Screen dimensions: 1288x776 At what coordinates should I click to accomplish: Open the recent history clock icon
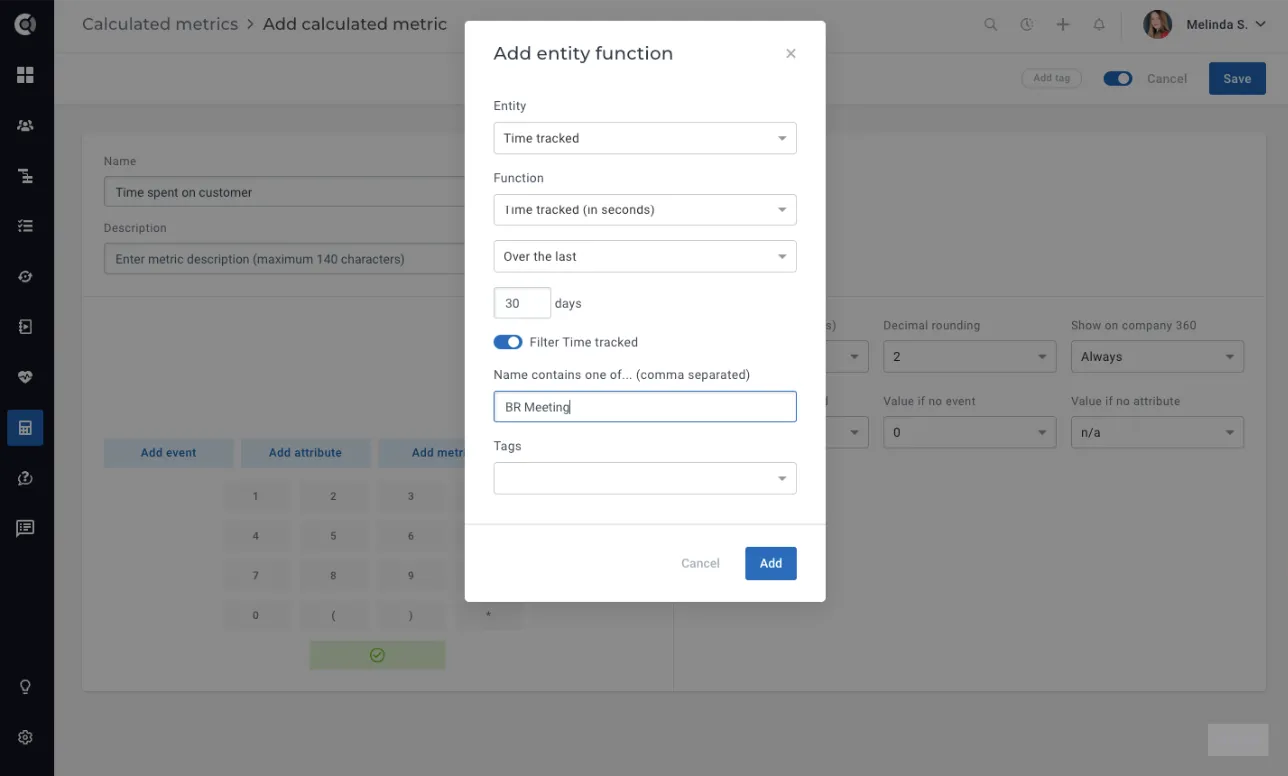click(x=1027, y=24)
